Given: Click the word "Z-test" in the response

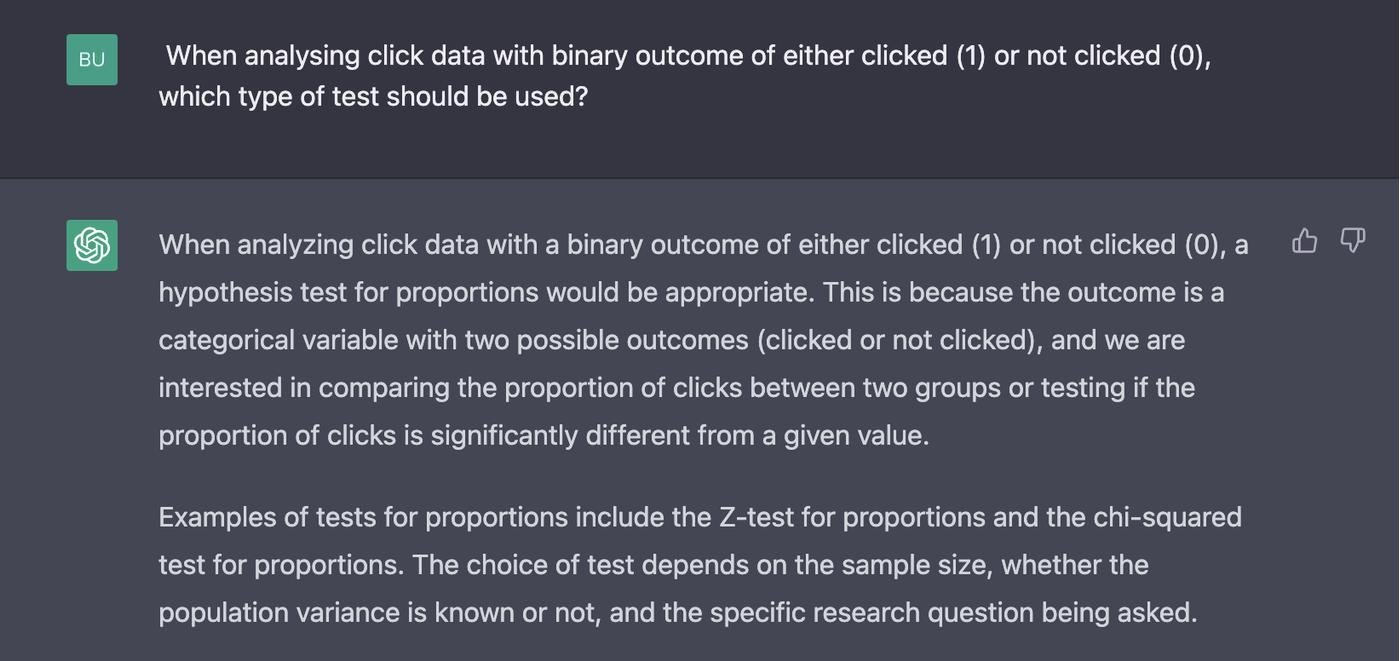Looking at the screenshot, I should pyautogui.click(x=756, y=517).
